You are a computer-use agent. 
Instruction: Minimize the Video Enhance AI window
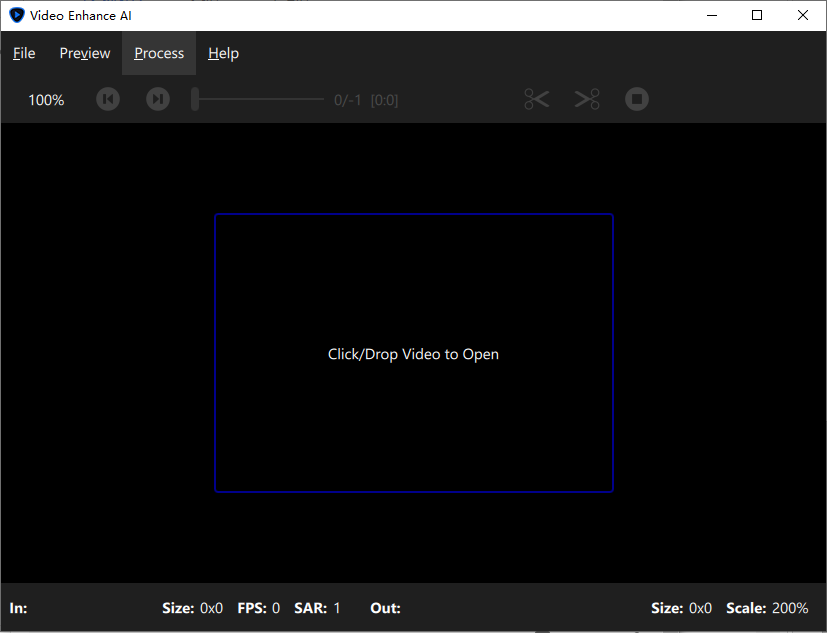[712, 15]
